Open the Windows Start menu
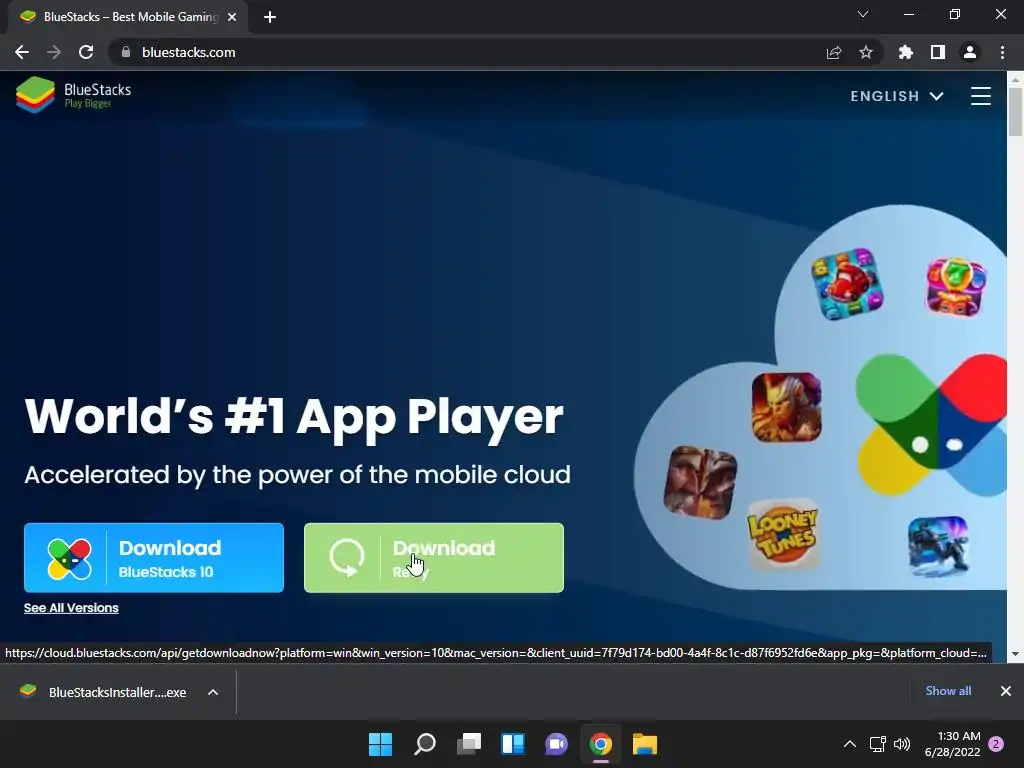The image size is (1024, 768). pos(381,744)
